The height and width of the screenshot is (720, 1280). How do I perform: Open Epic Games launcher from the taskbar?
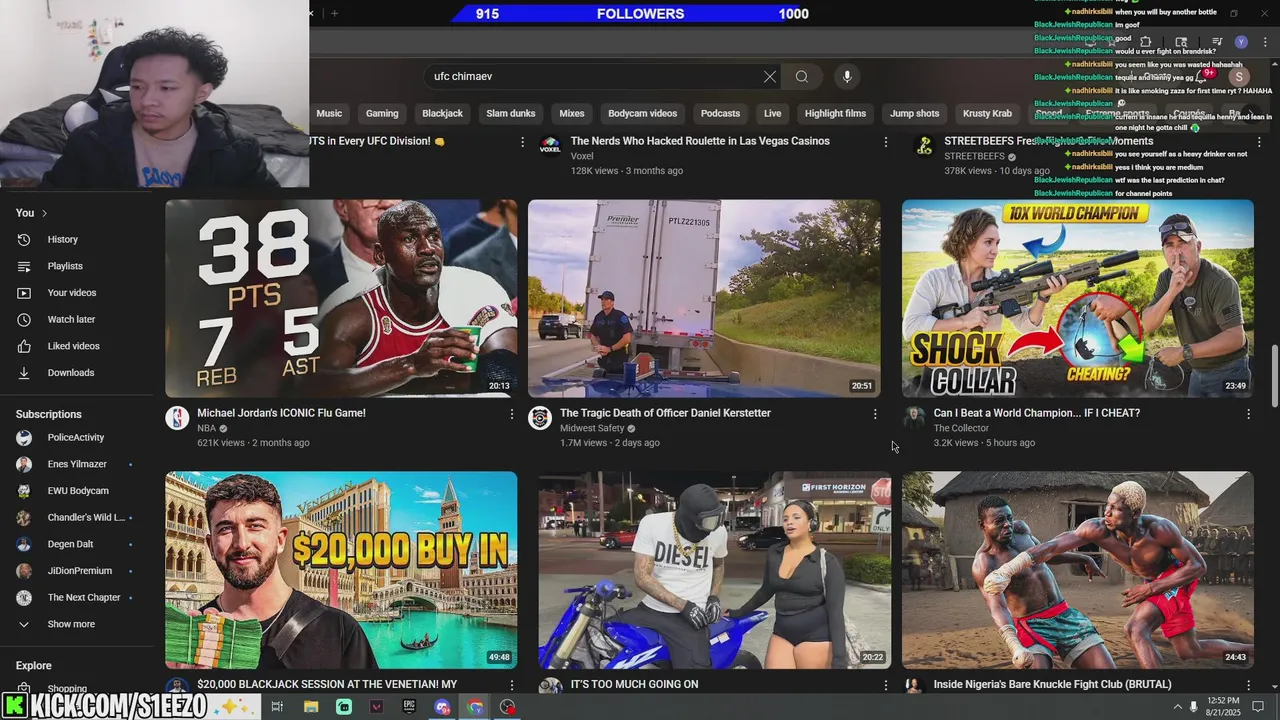pos(409,707)
